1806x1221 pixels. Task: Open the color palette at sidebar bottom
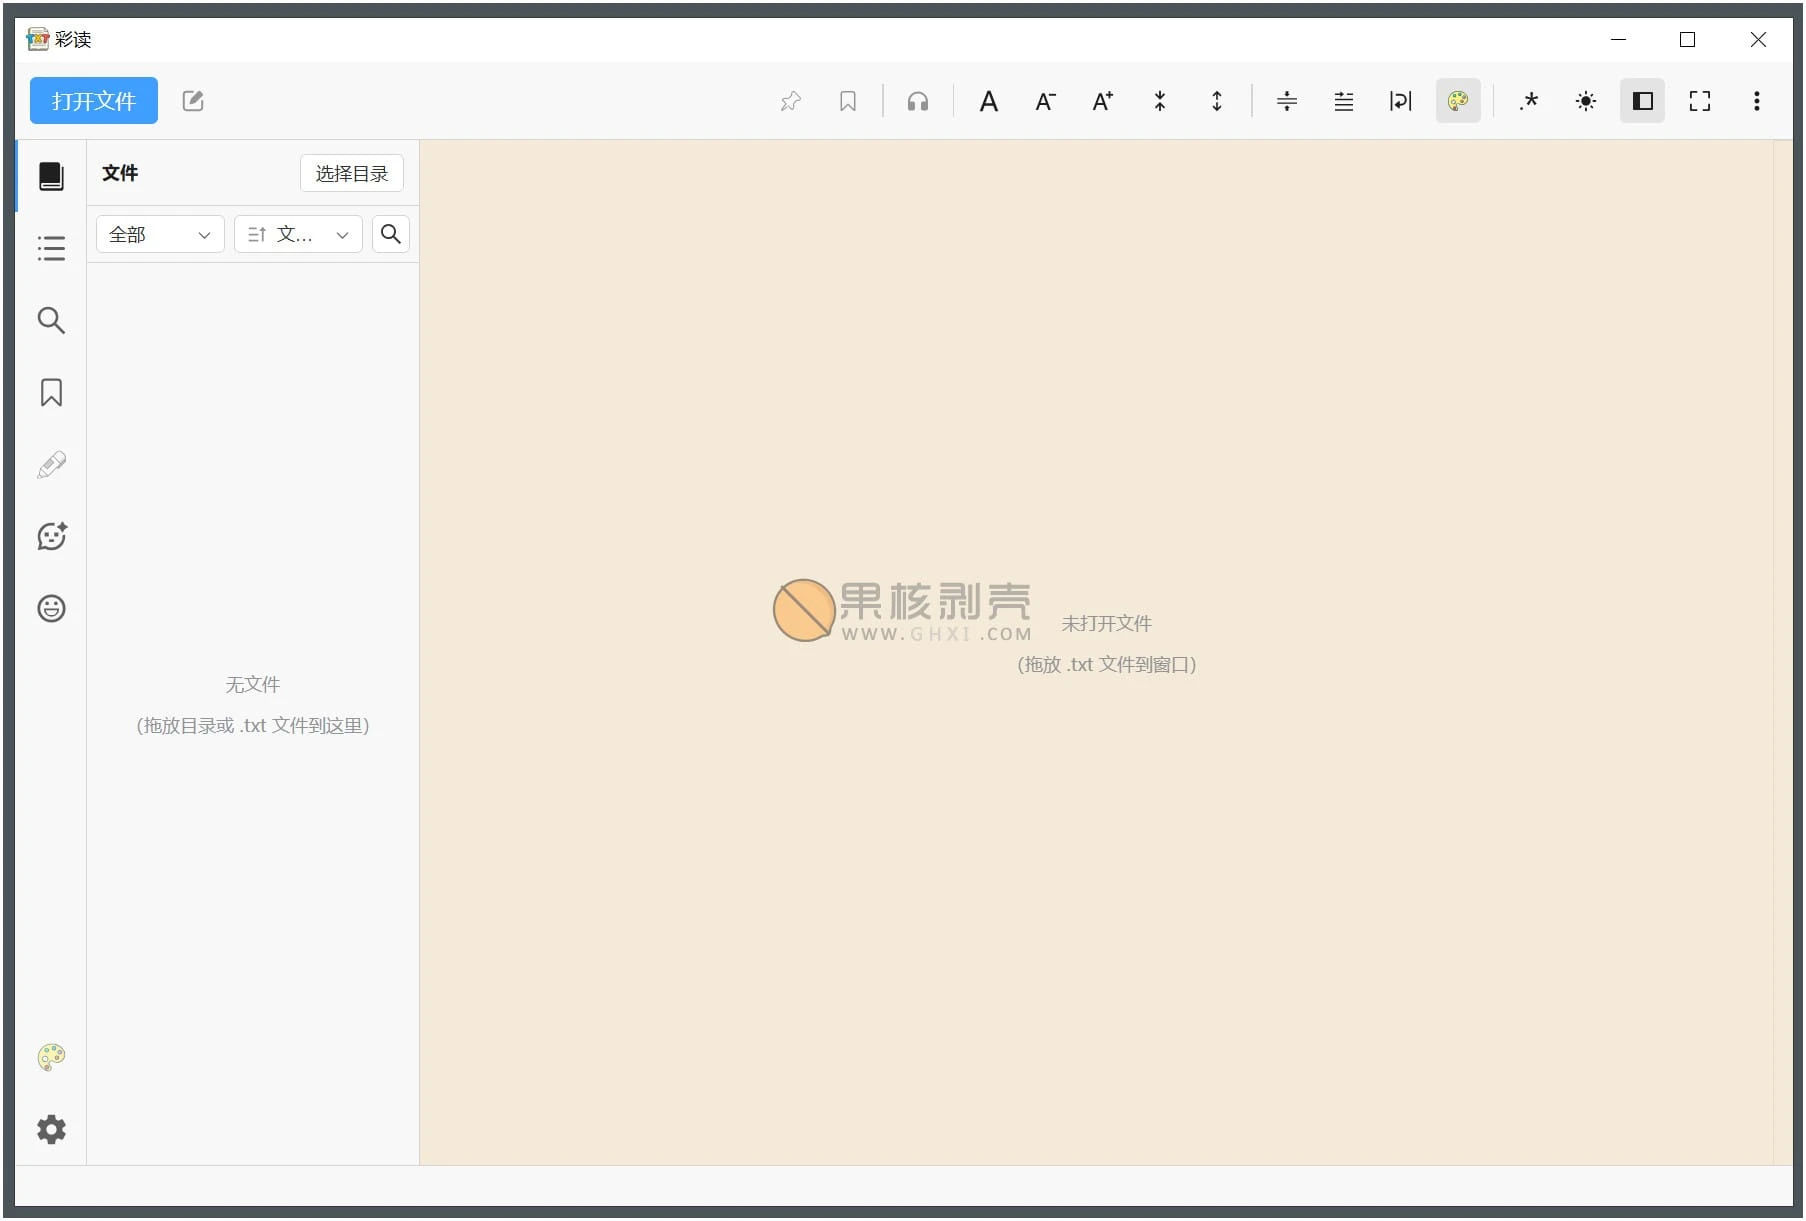51,1057
